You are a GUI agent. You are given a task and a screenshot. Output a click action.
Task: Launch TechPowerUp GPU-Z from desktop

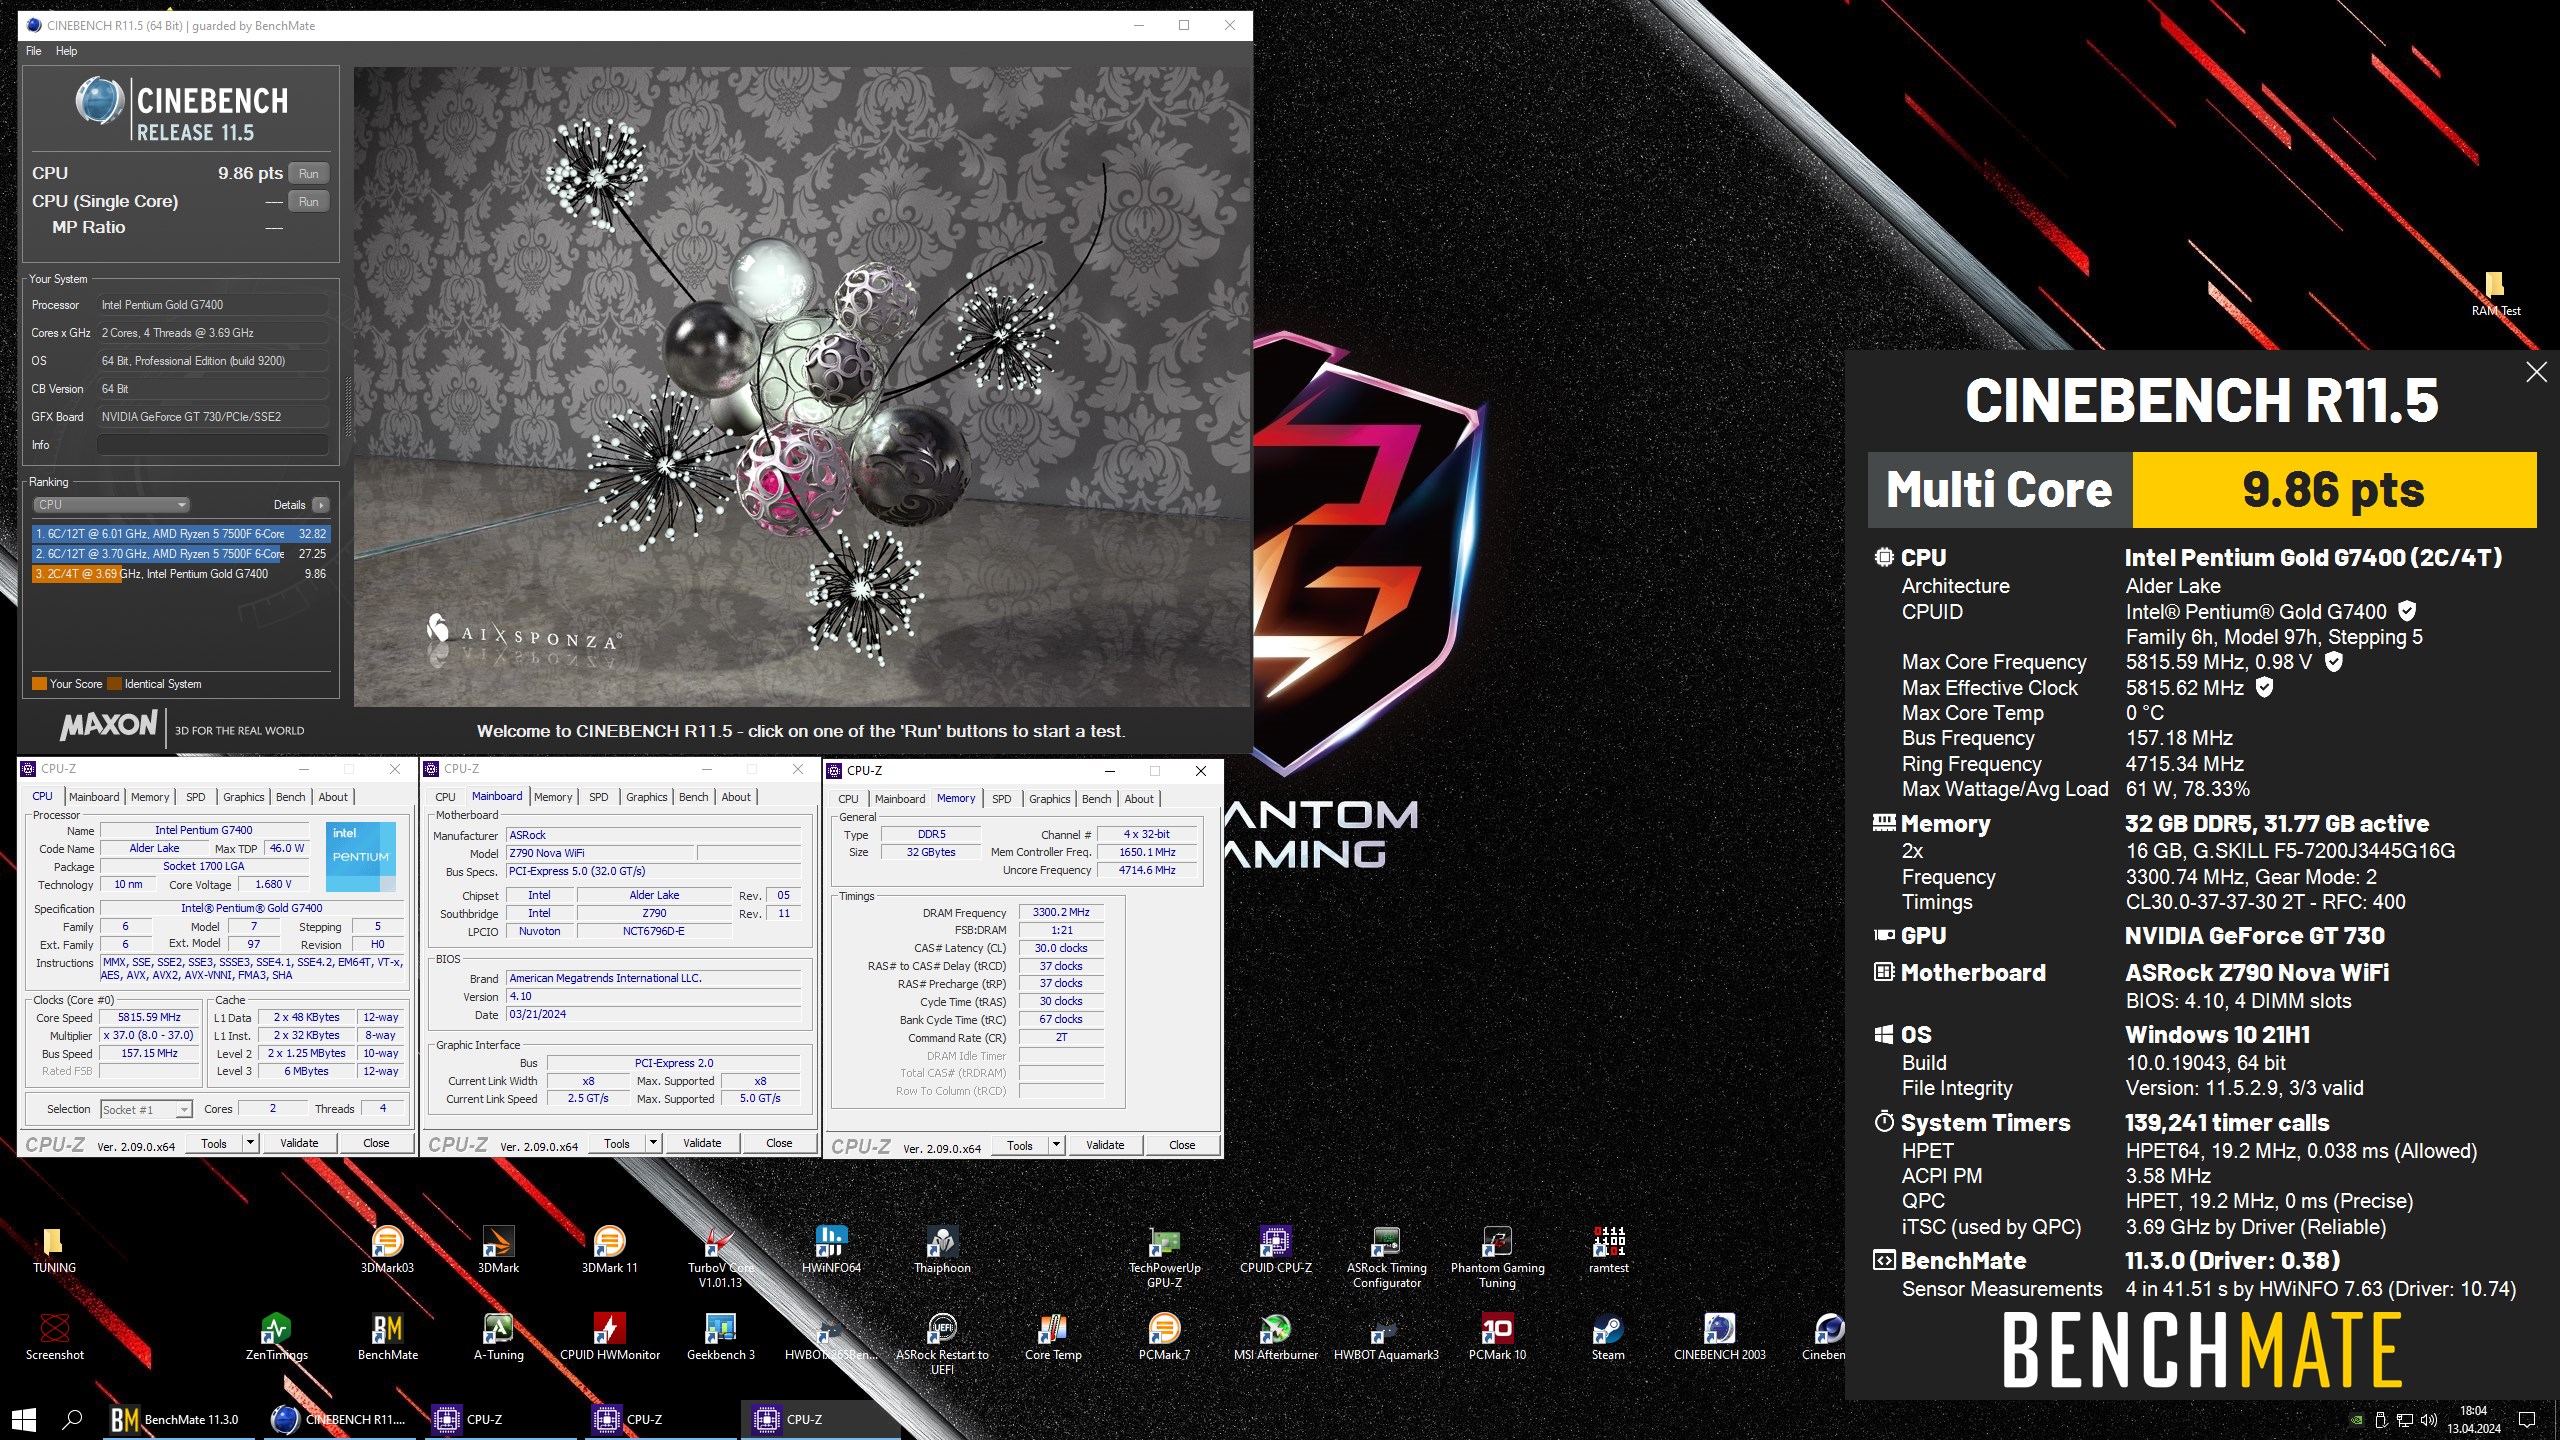point(1164,1256)
